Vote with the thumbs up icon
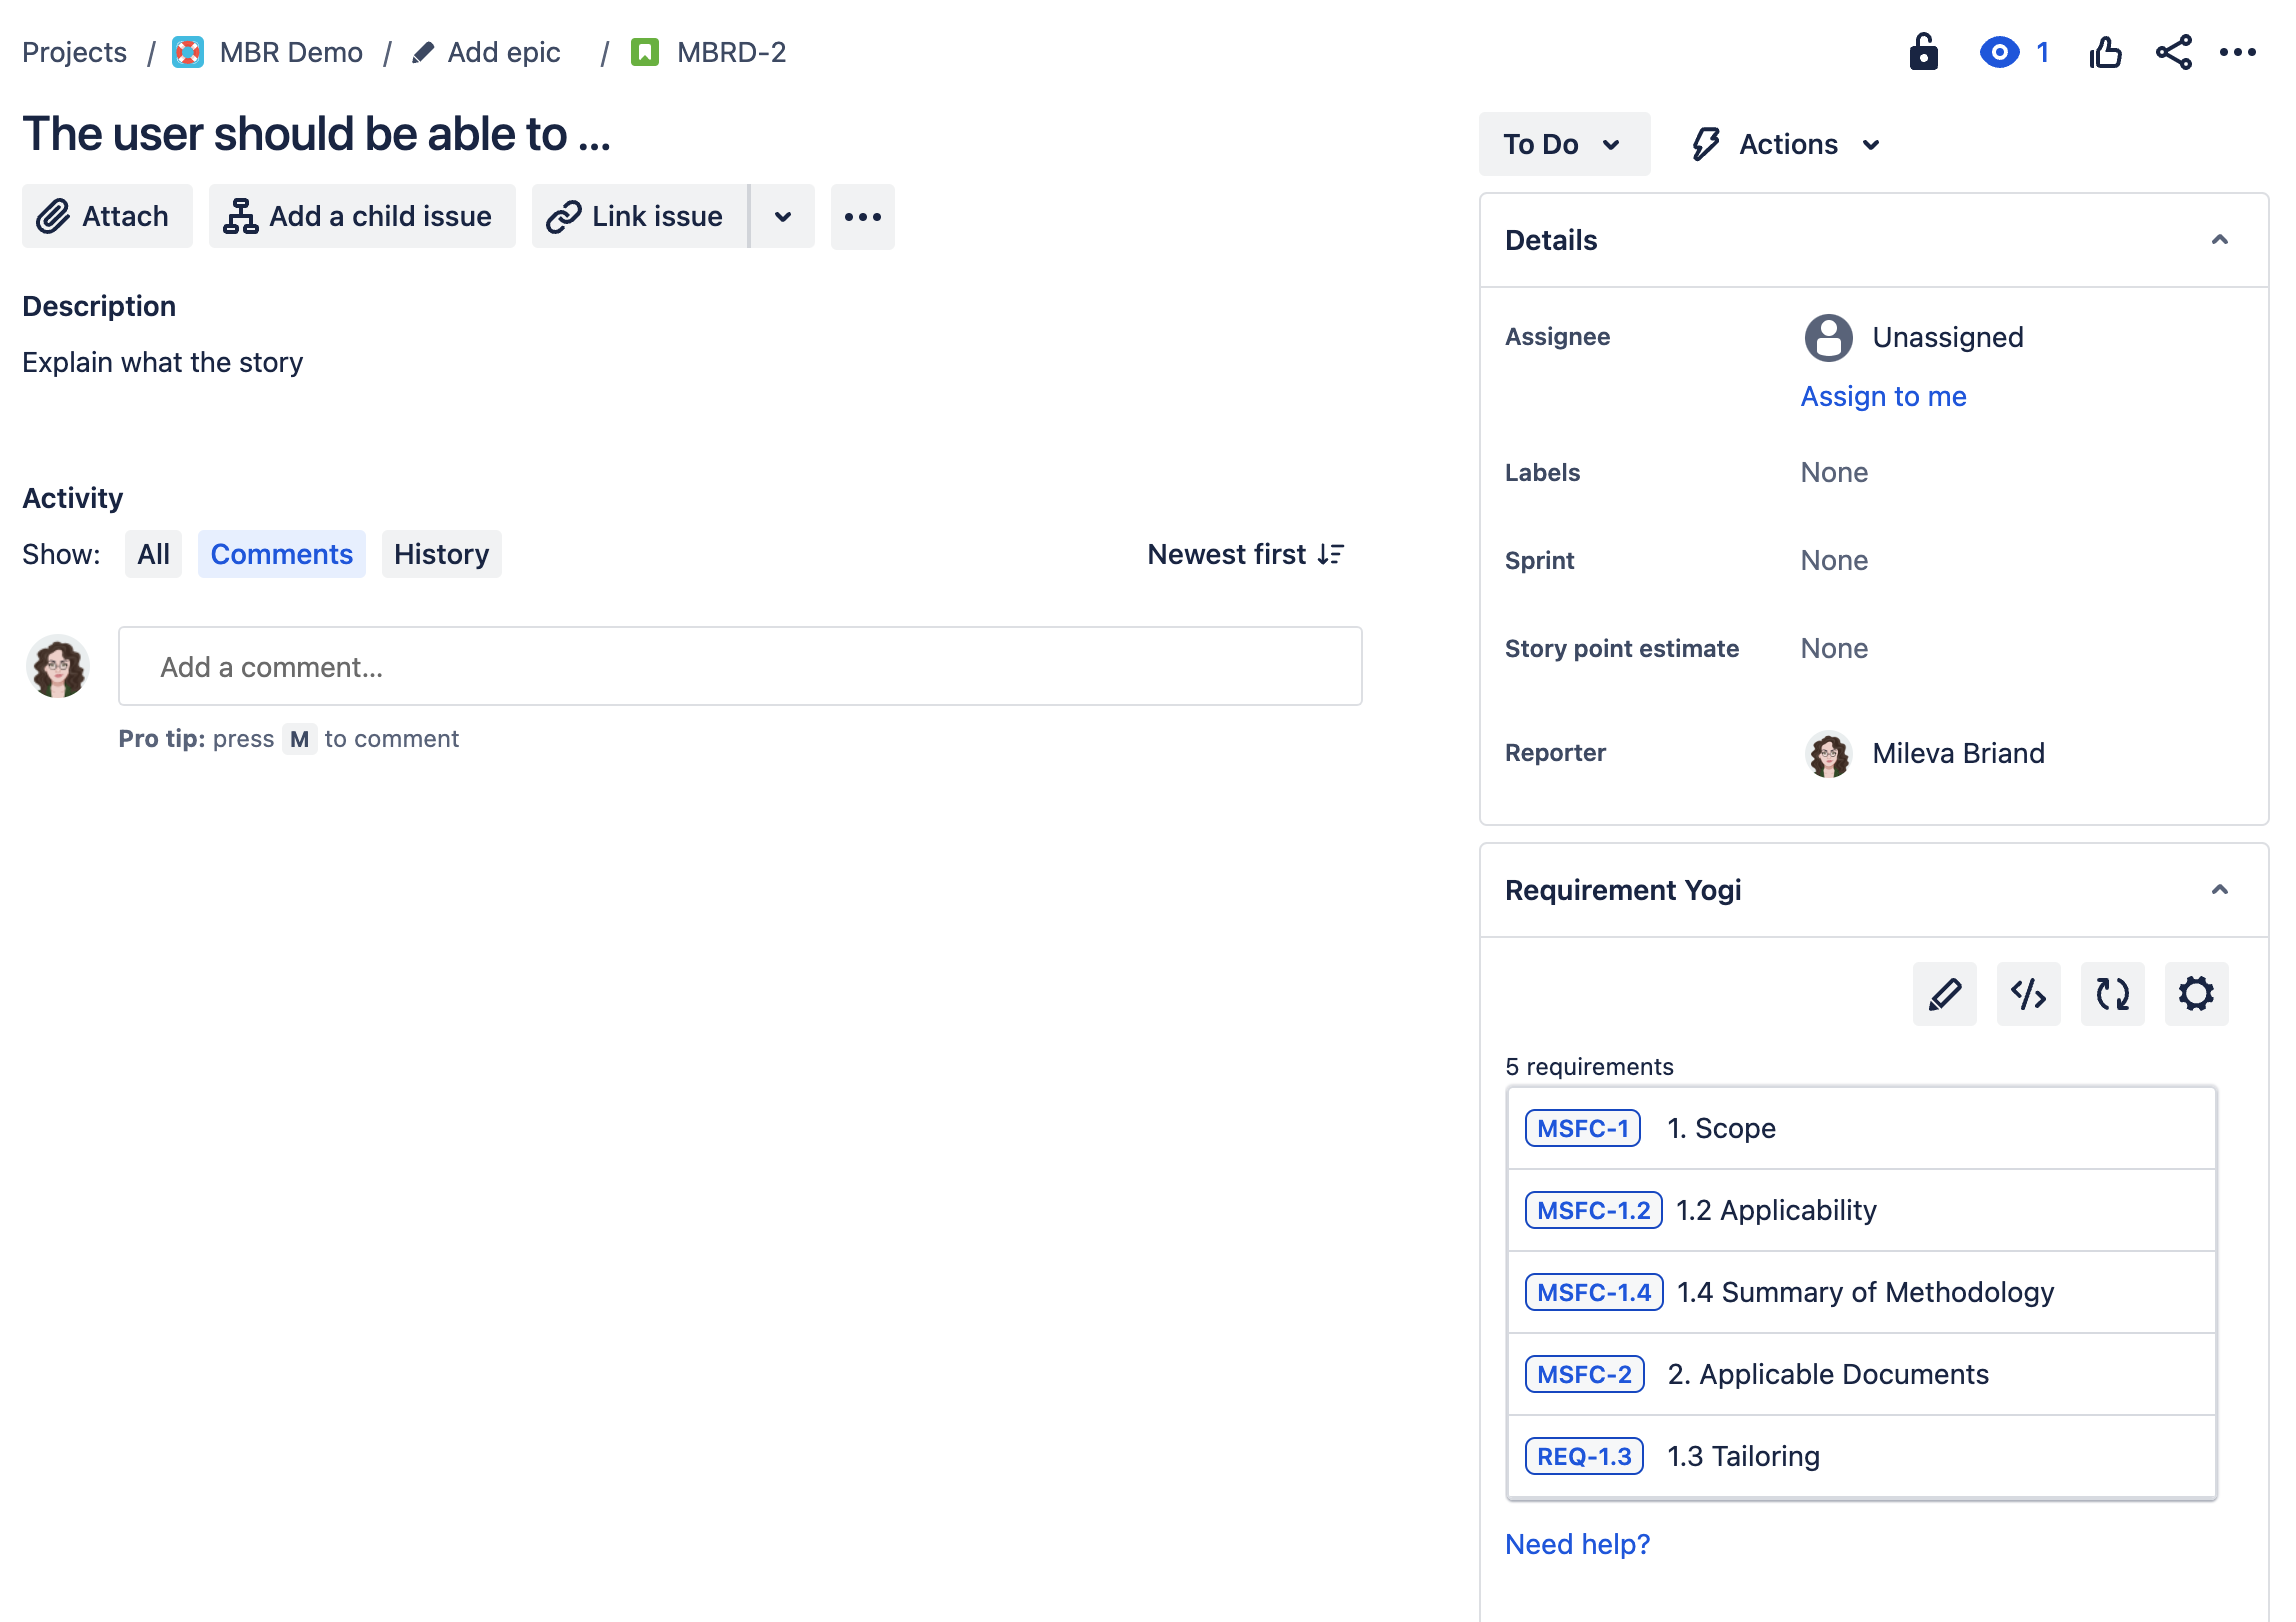 point(2106,52)
